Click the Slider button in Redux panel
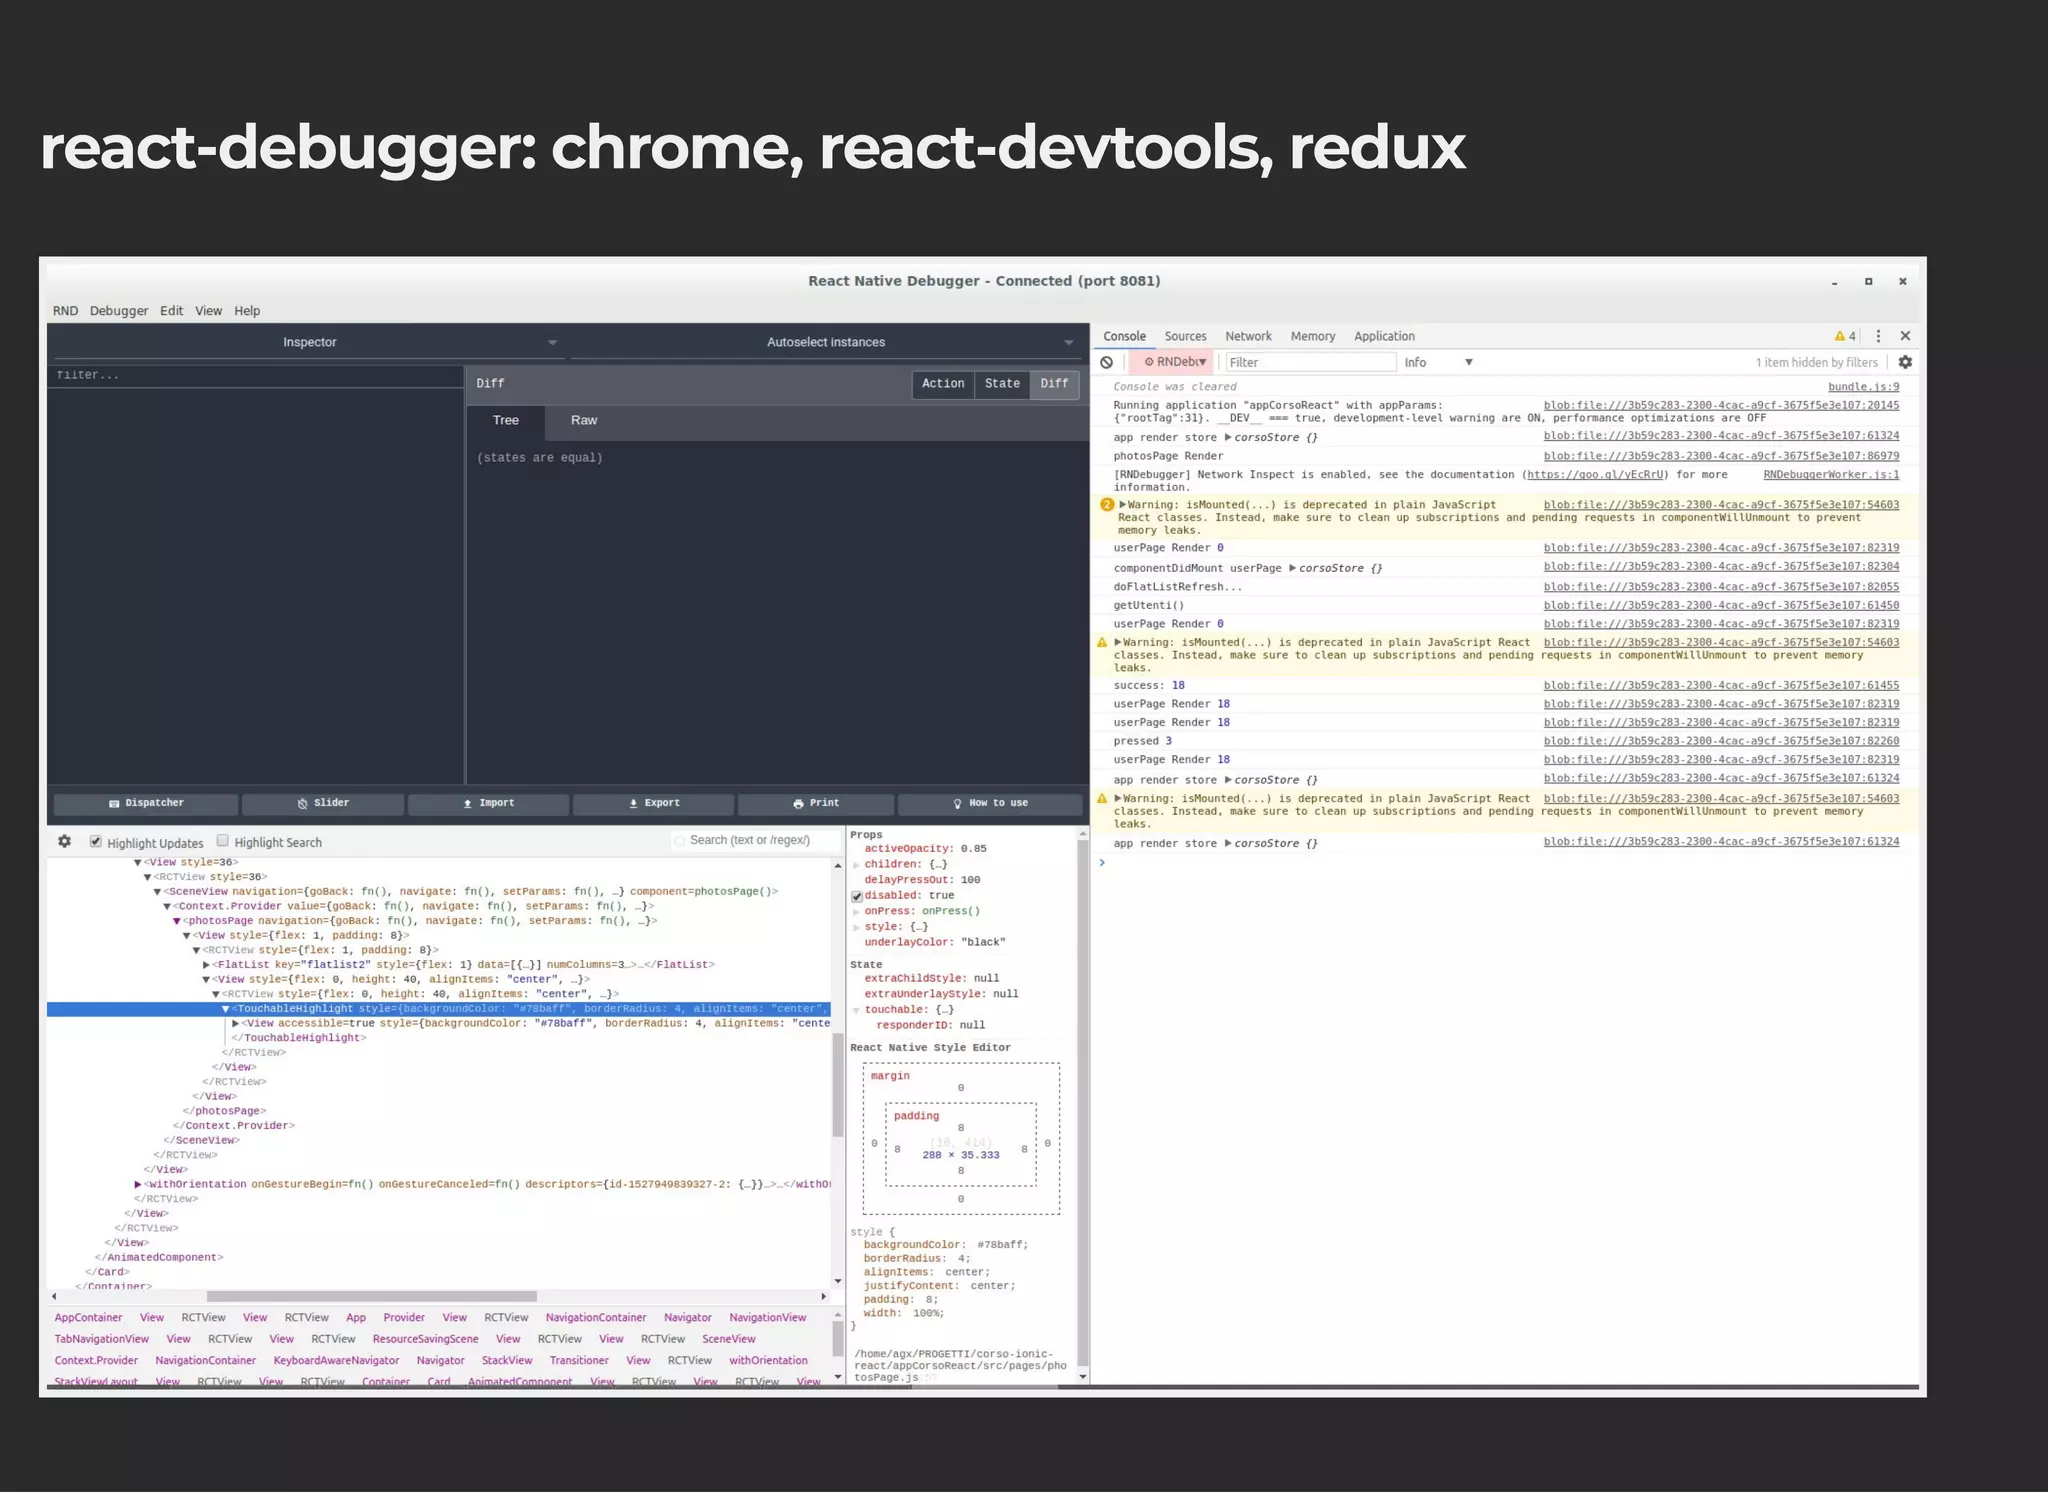The height and width of the screenshot is (1493, 2048). 323,803
